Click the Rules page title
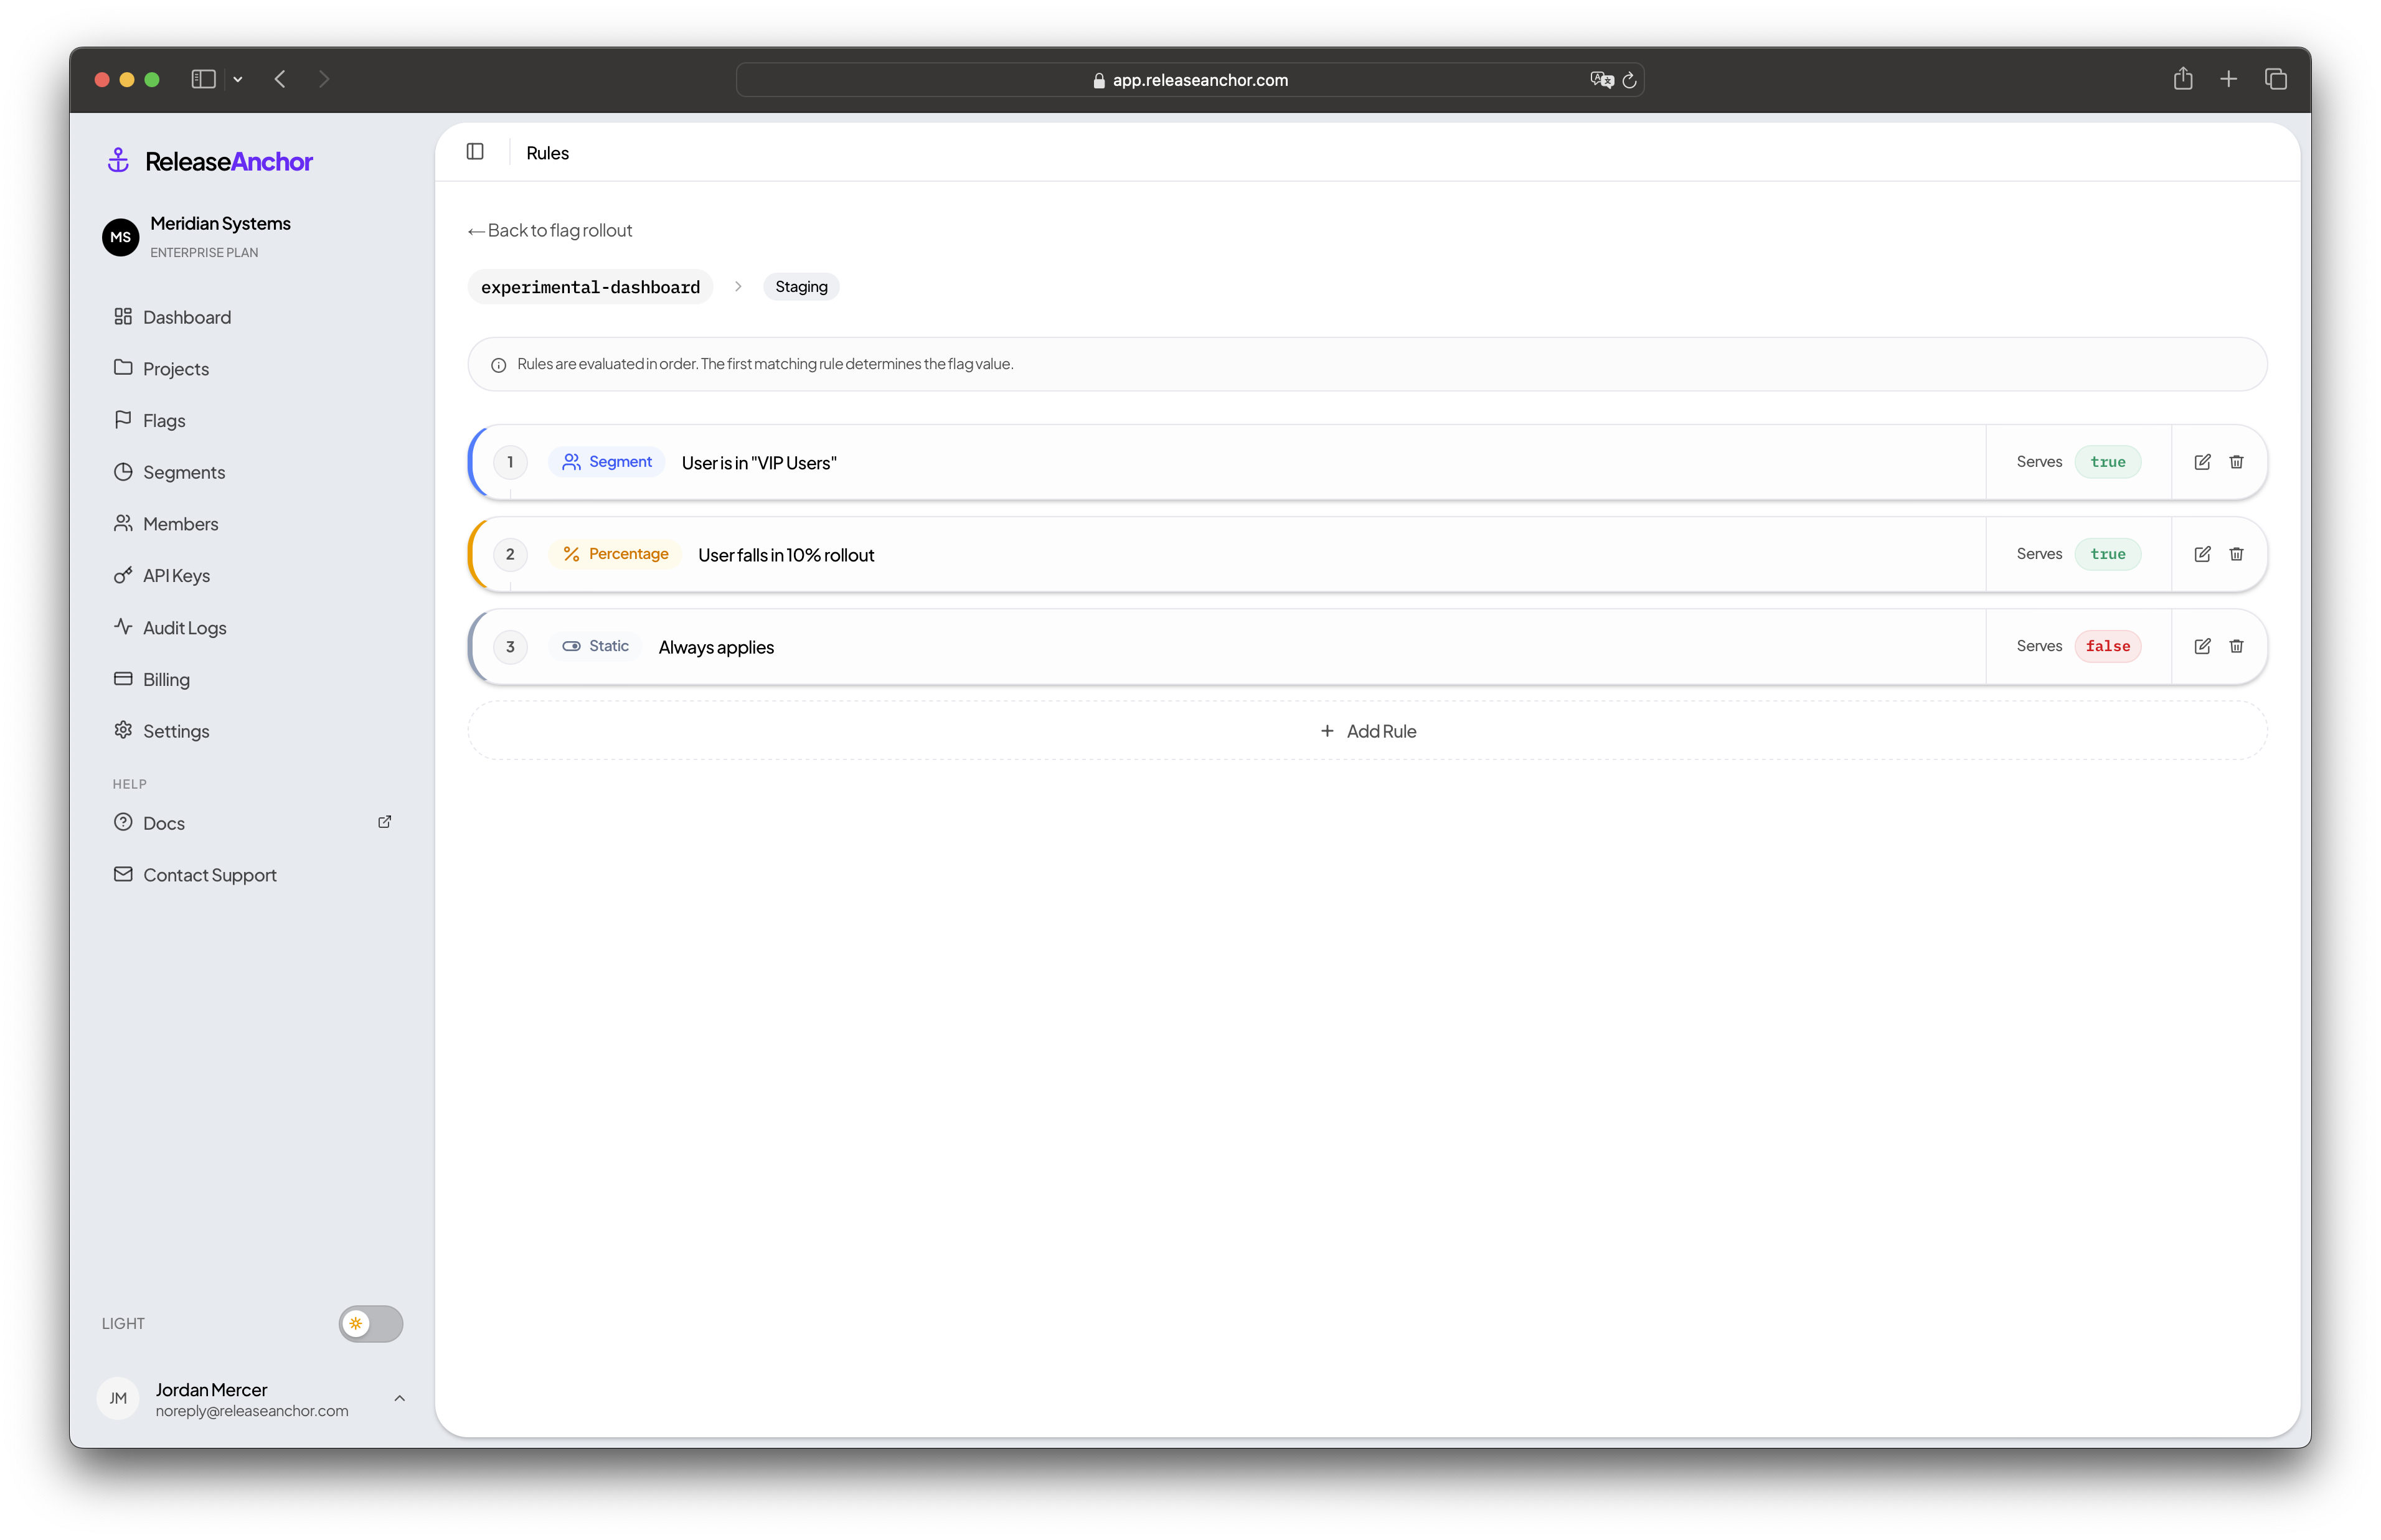Screen dimensions: 2381x1540 [x=547, y=153]
